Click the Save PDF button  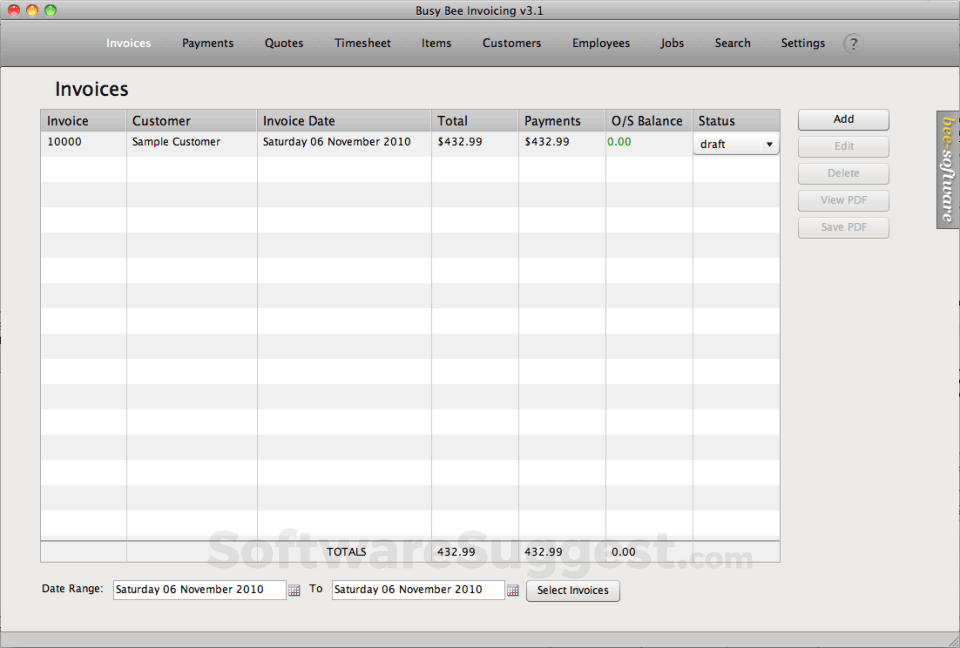coord(842,227)
